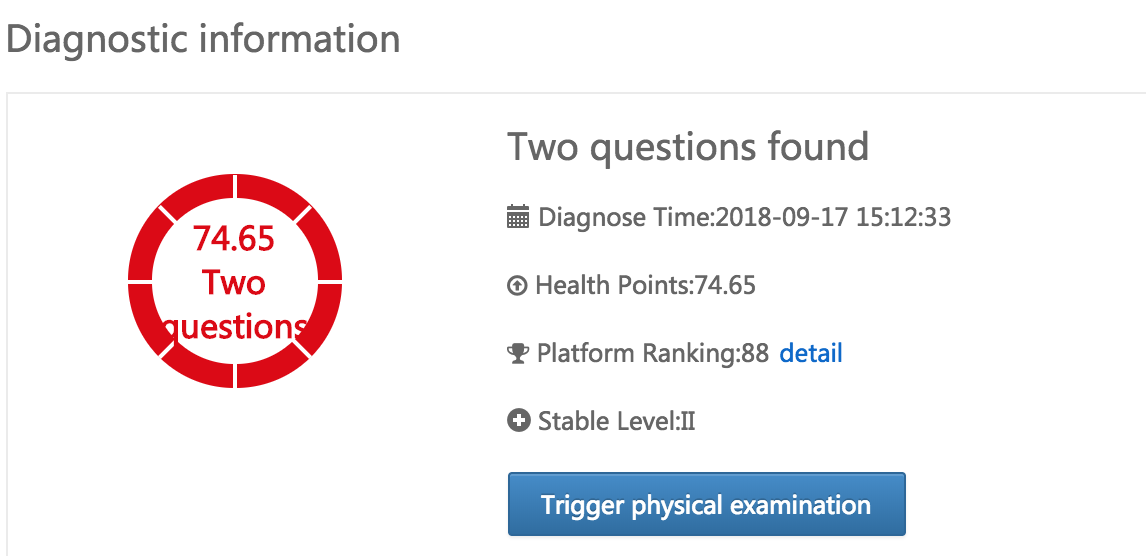The height and width of the screenshot is (556, 1146).
Task: Open the Platform Ranking detail link
Action: pyautogui.click(x=810, y=353)
